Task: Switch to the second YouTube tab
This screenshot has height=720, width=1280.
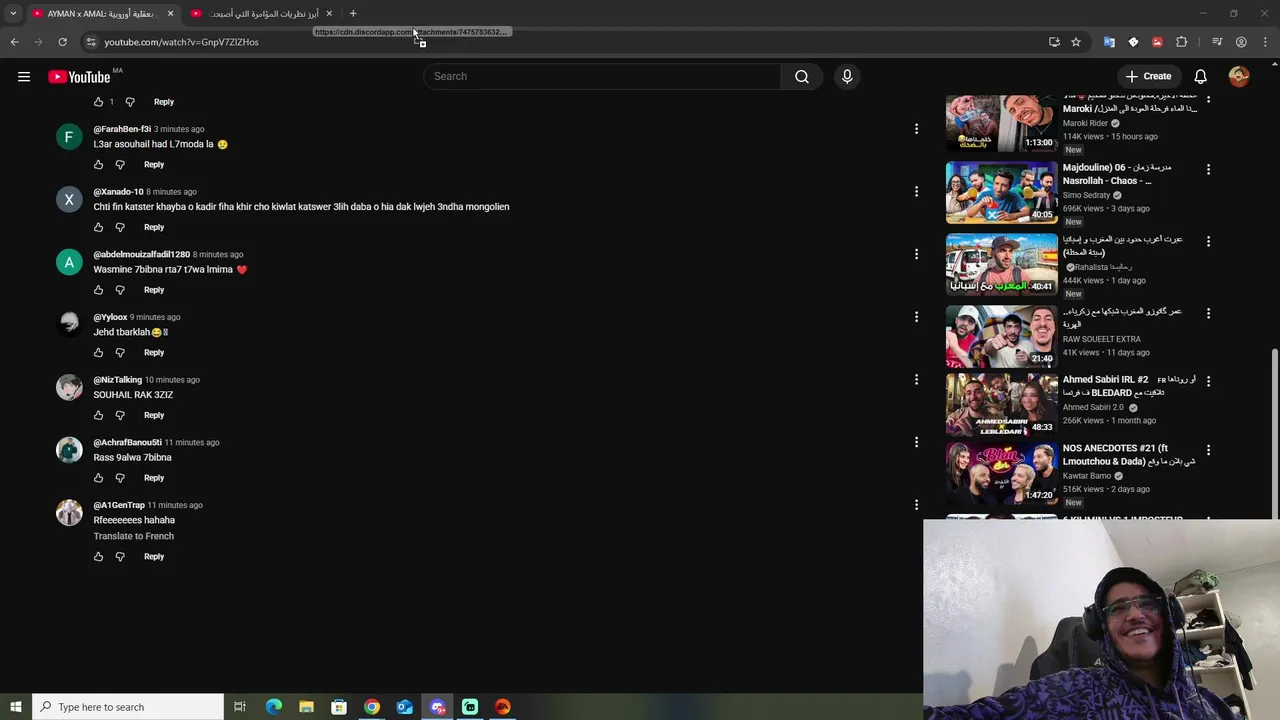Action: 260,13
